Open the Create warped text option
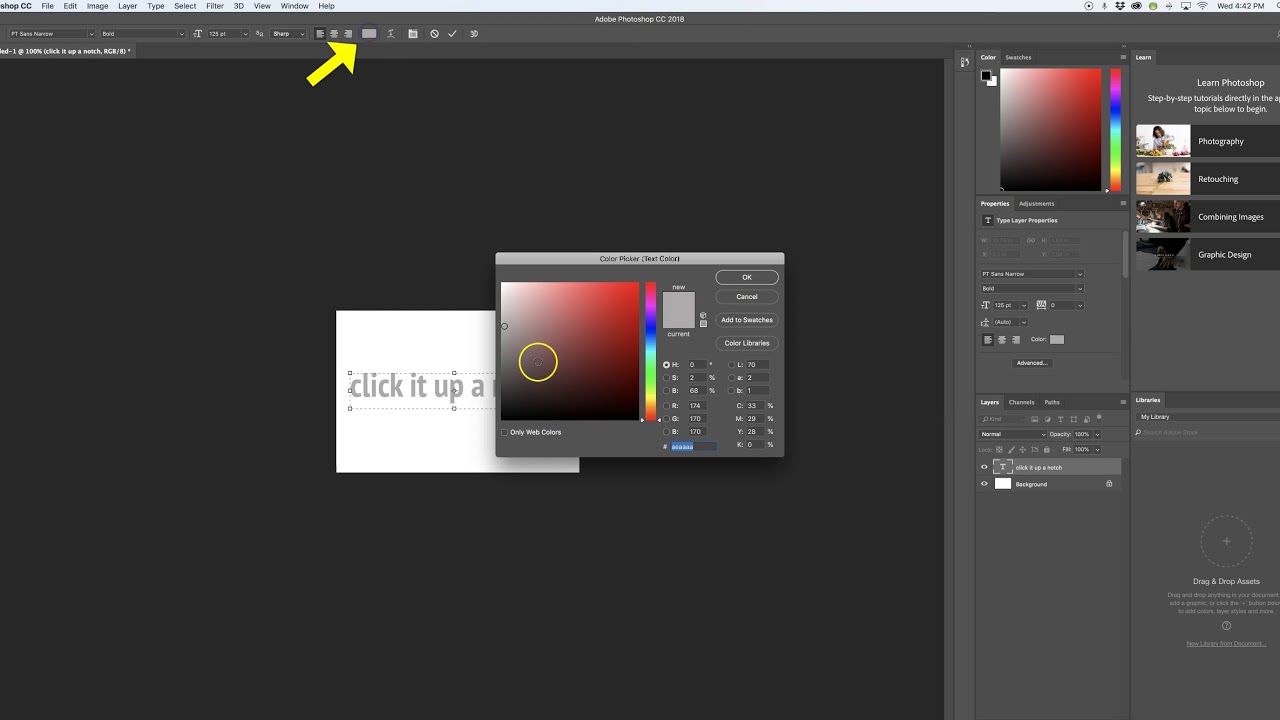 391,34
